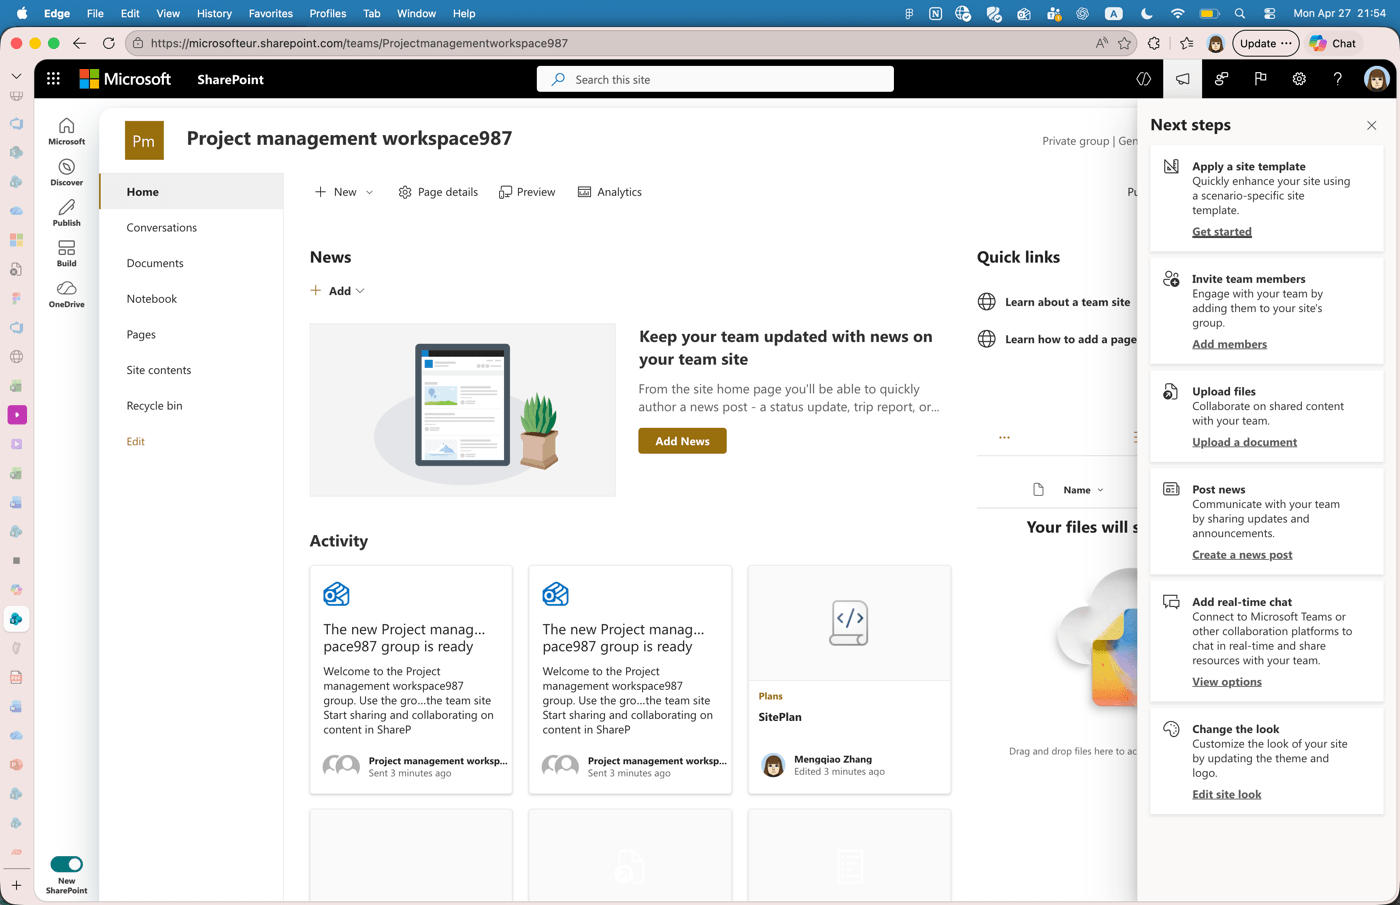Open Site contents in navigation

(x=159, y=370)
